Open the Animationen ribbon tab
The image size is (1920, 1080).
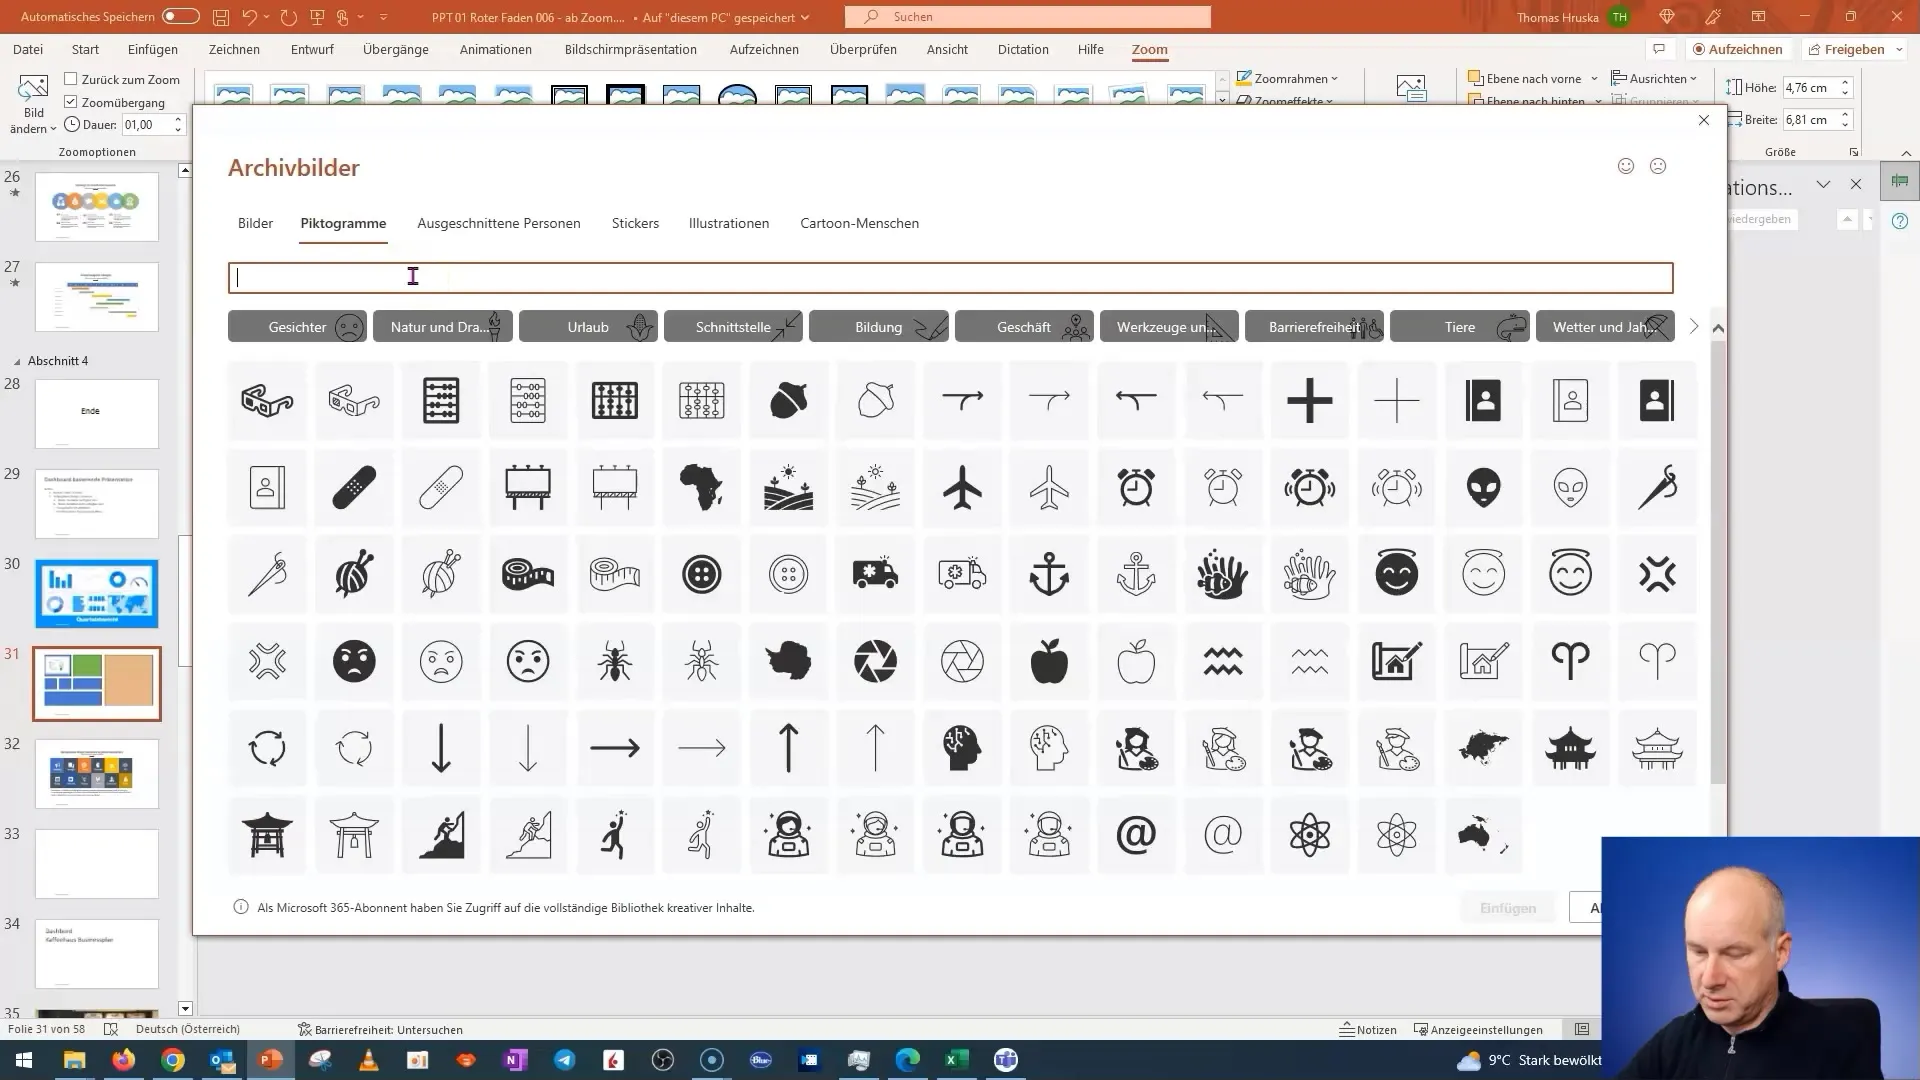coord(495,49)
